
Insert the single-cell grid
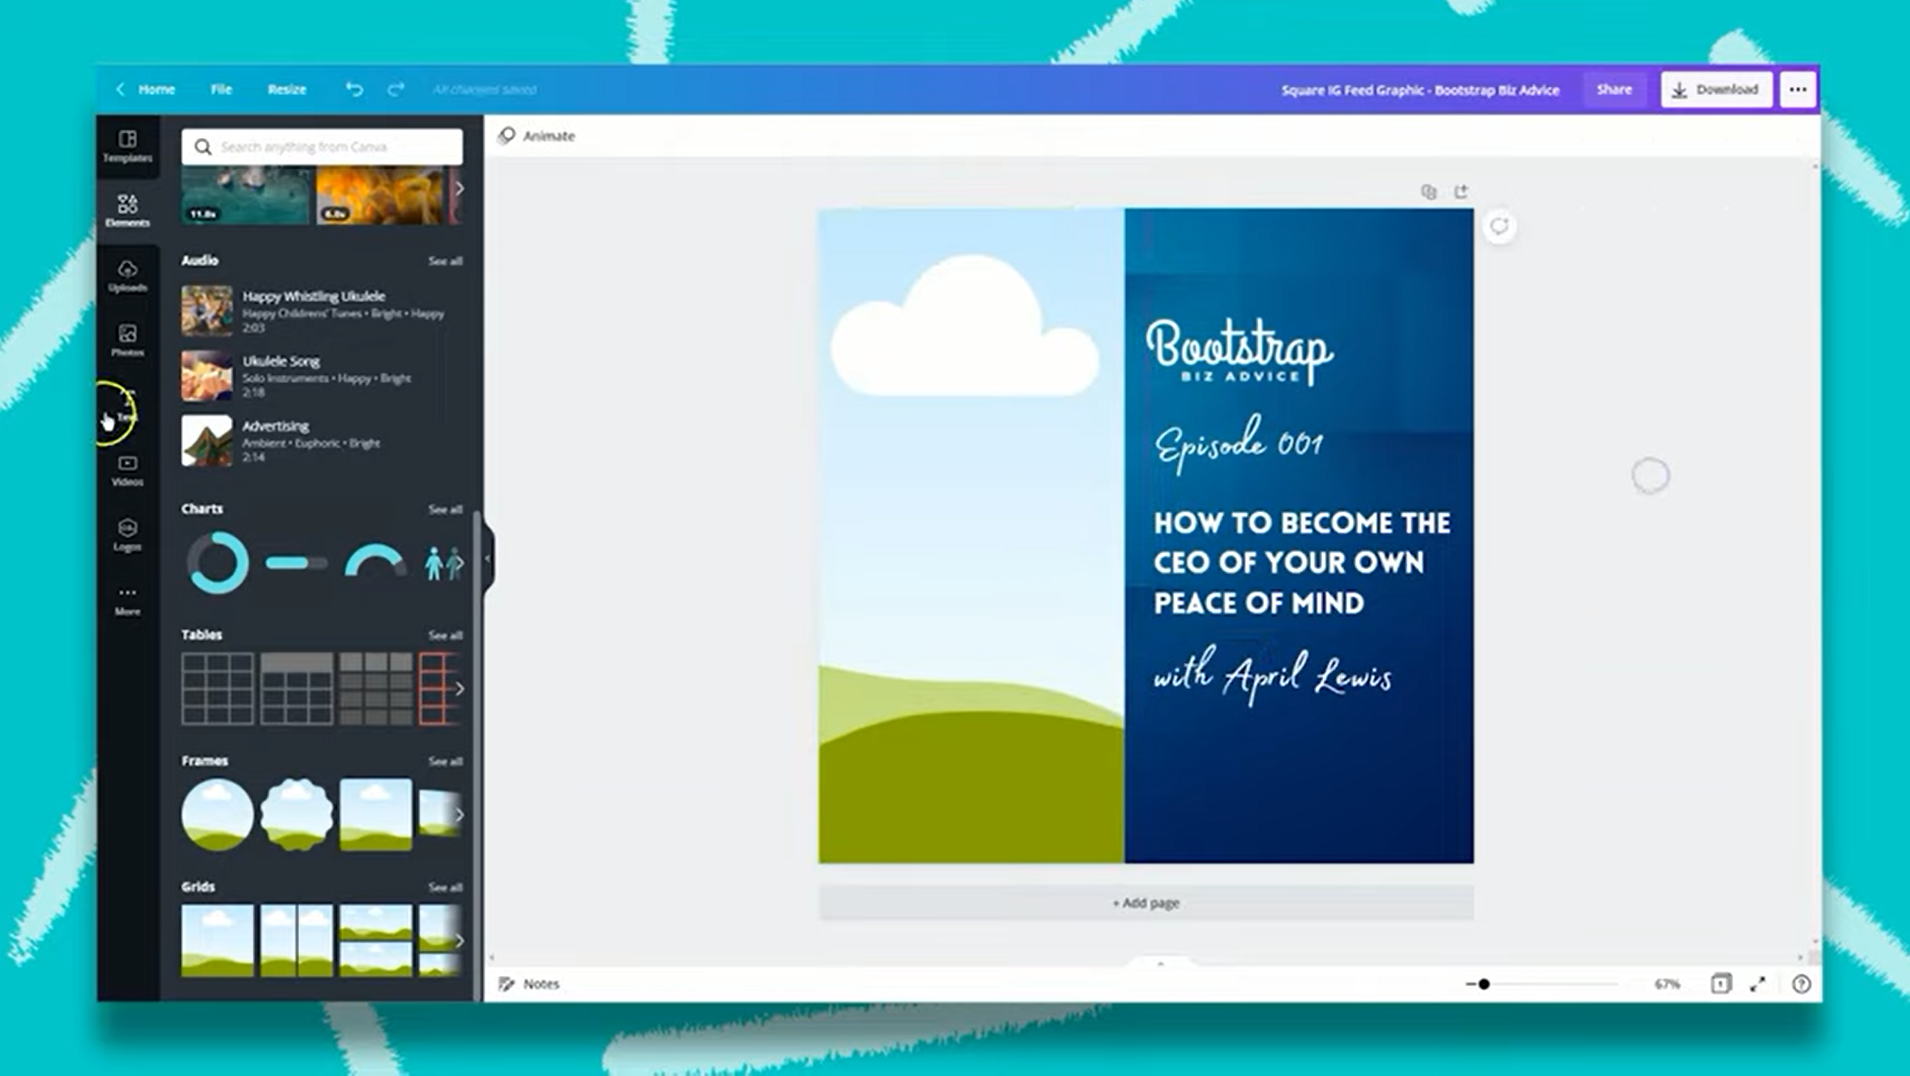pyautogui.click(x=217, y=941)
